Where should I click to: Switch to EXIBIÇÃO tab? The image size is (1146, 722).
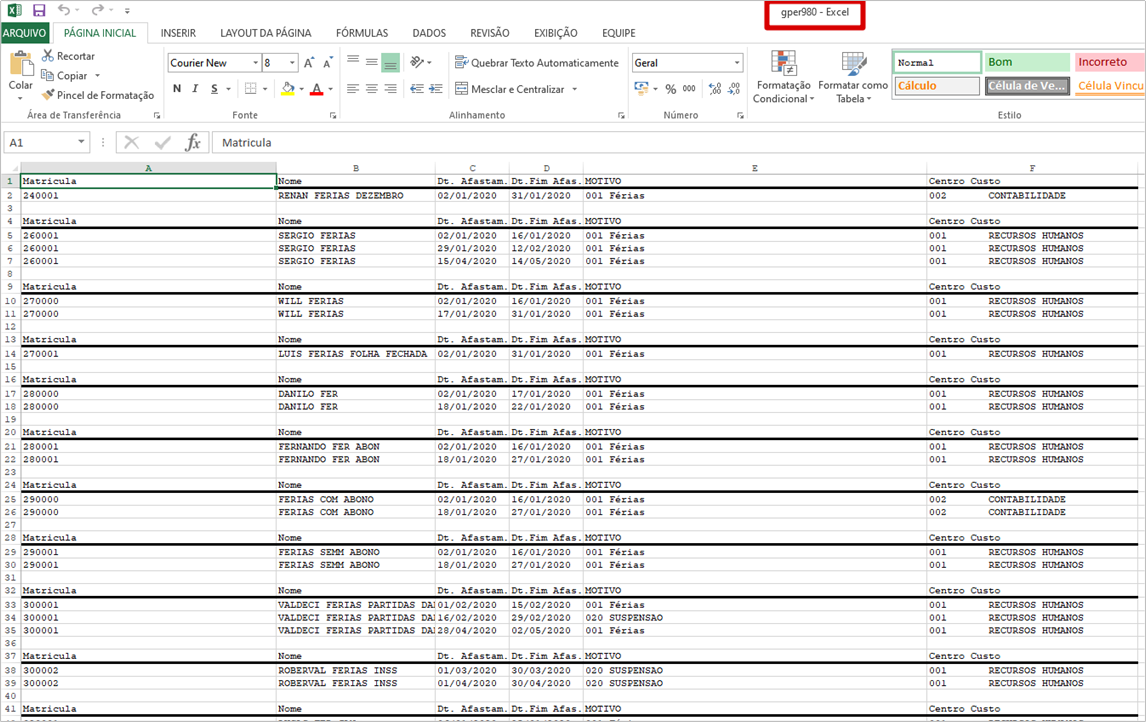[555, 33]
